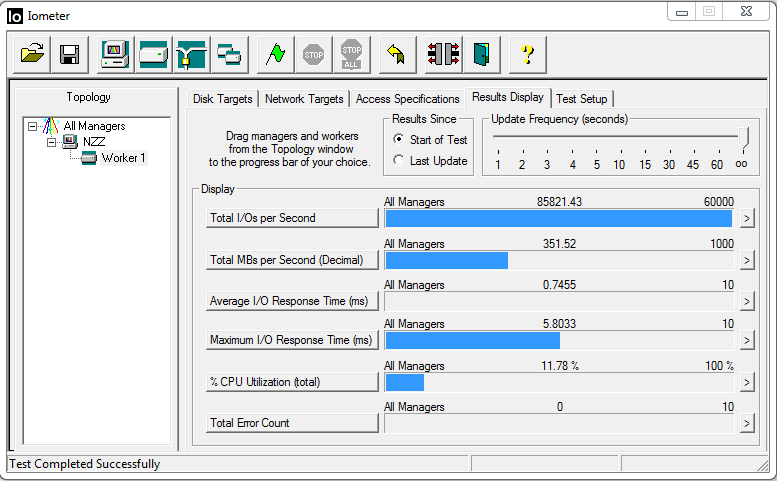This screenshot has height=481, width=777.
Task: Select the NZZ manager in topology
Action: pyautogui.click(x=94, y=142)
